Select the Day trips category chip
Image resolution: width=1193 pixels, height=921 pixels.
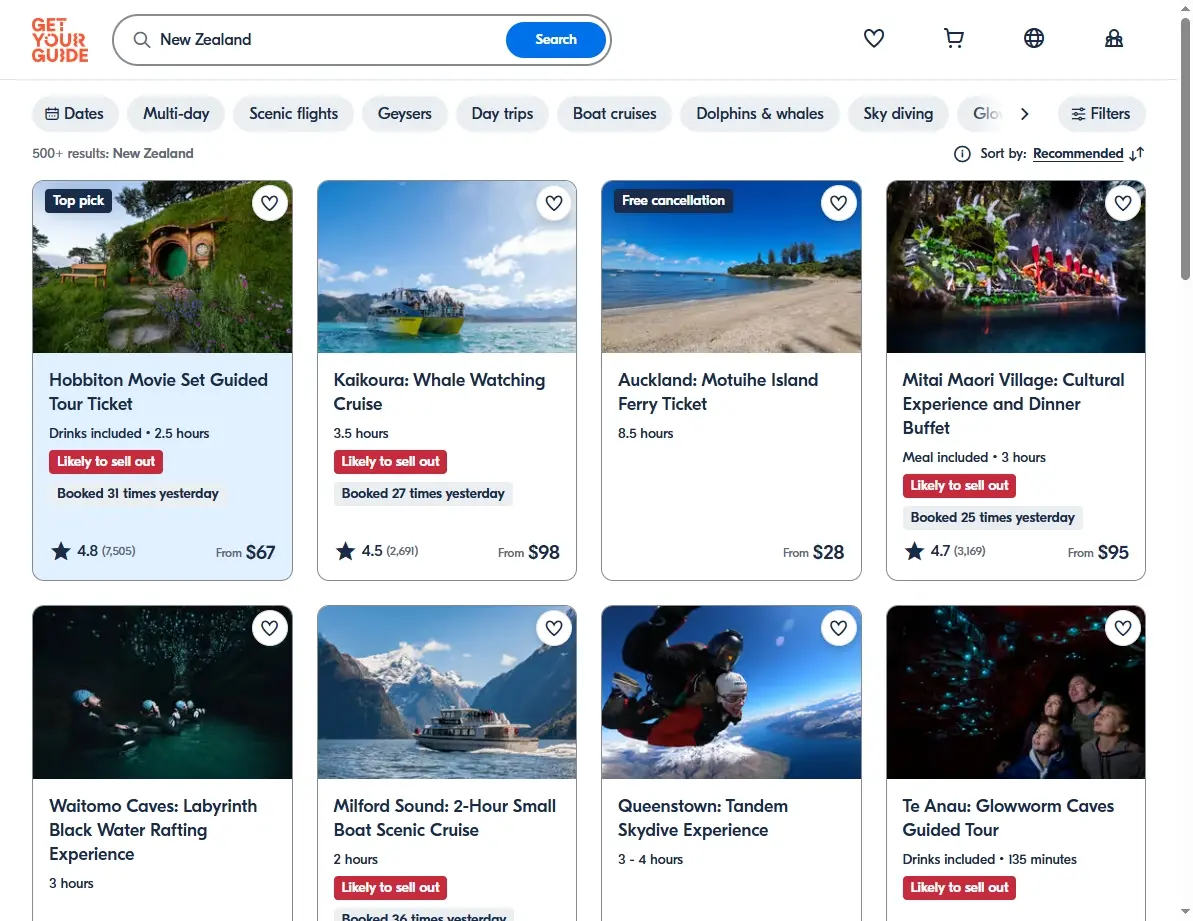pyautogui.click(x=502, y=114)
